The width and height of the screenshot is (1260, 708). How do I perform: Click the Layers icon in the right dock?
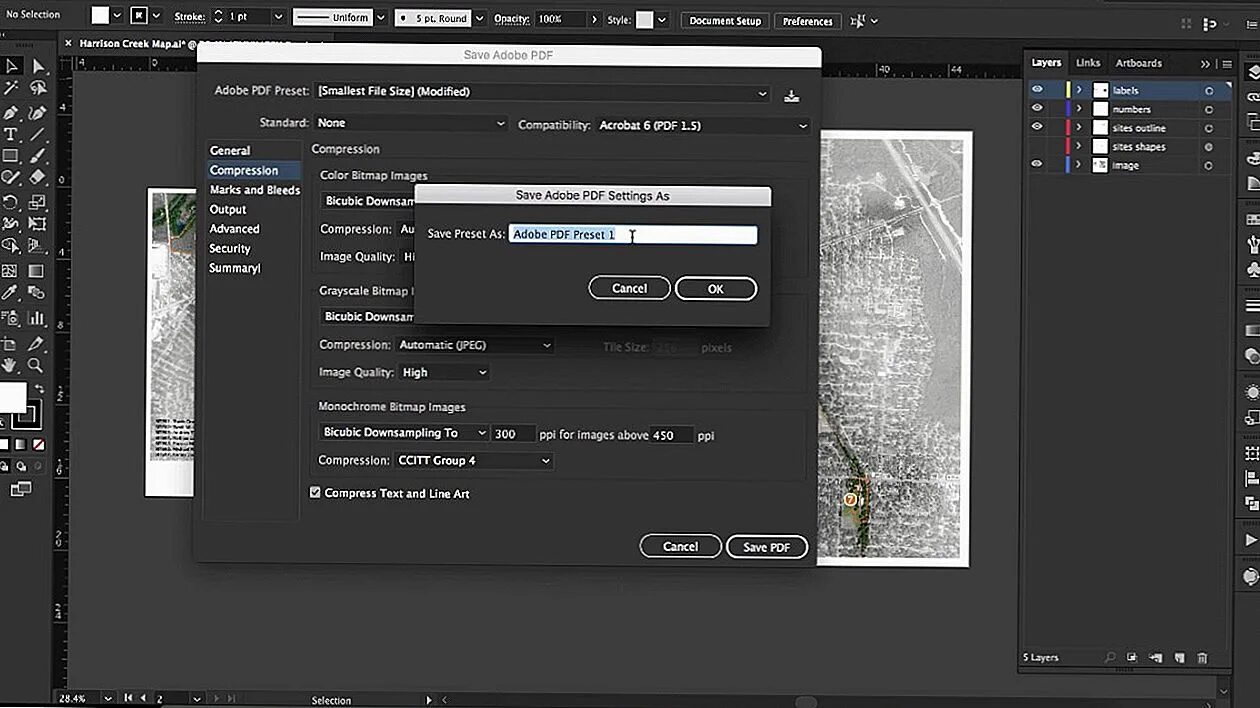pyautogui.click(x=1252, y=71)
